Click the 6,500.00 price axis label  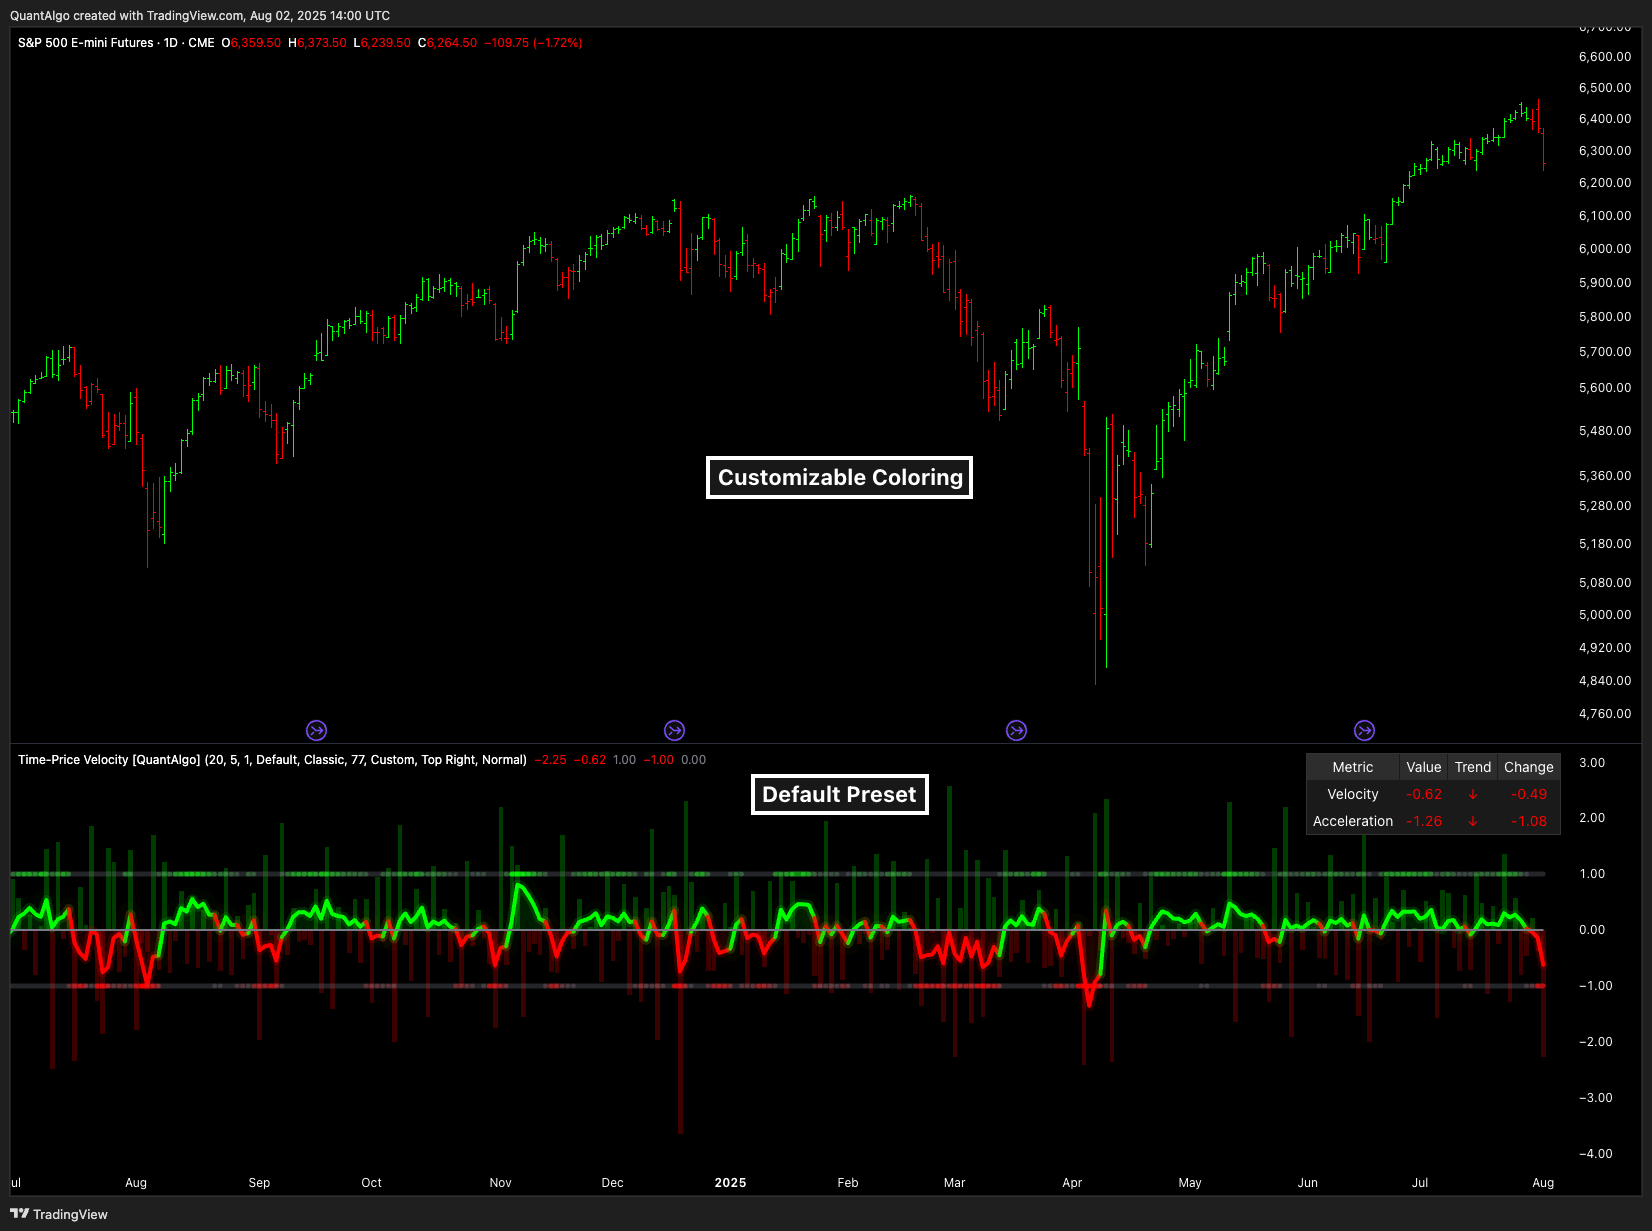point(1605,88)
